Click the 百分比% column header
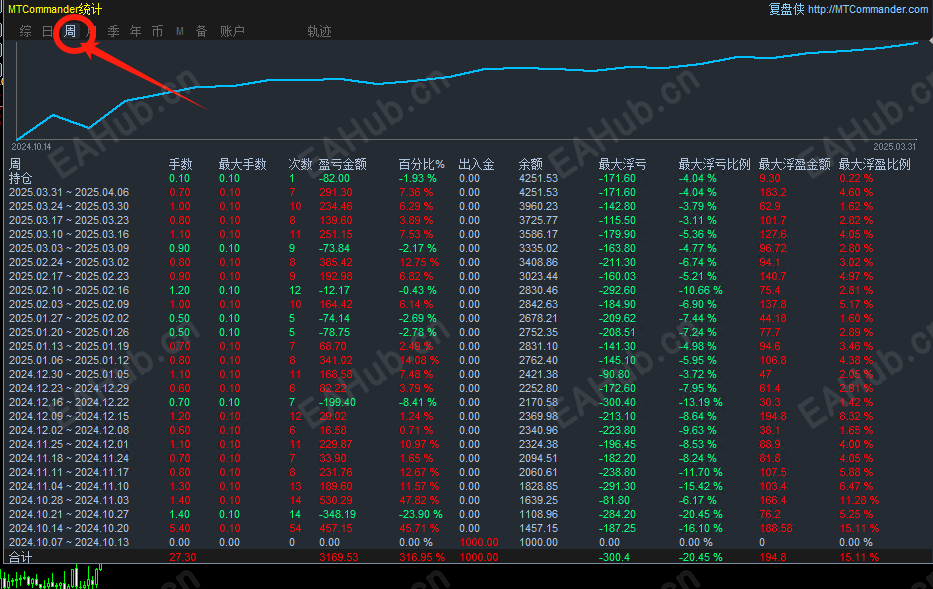 coord(421,164)
